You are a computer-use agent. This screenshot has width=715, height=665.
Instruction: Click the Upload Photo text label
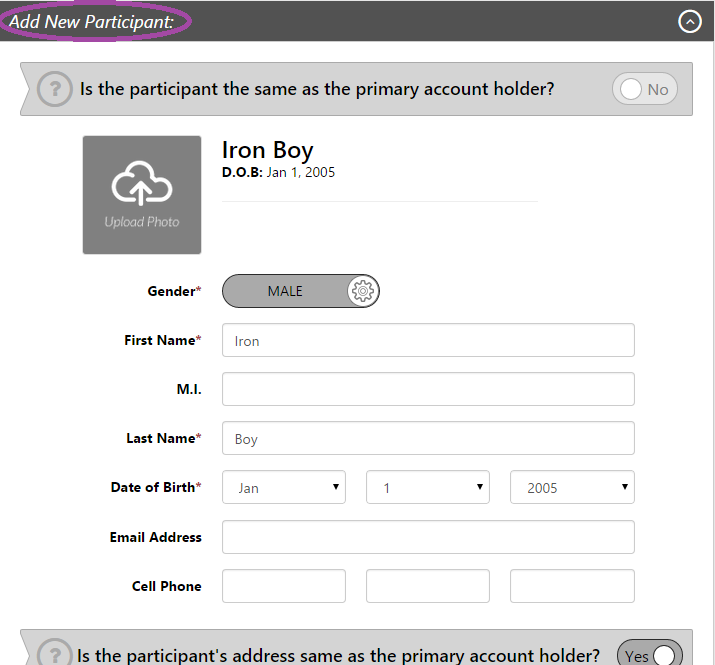click(142, 222)
